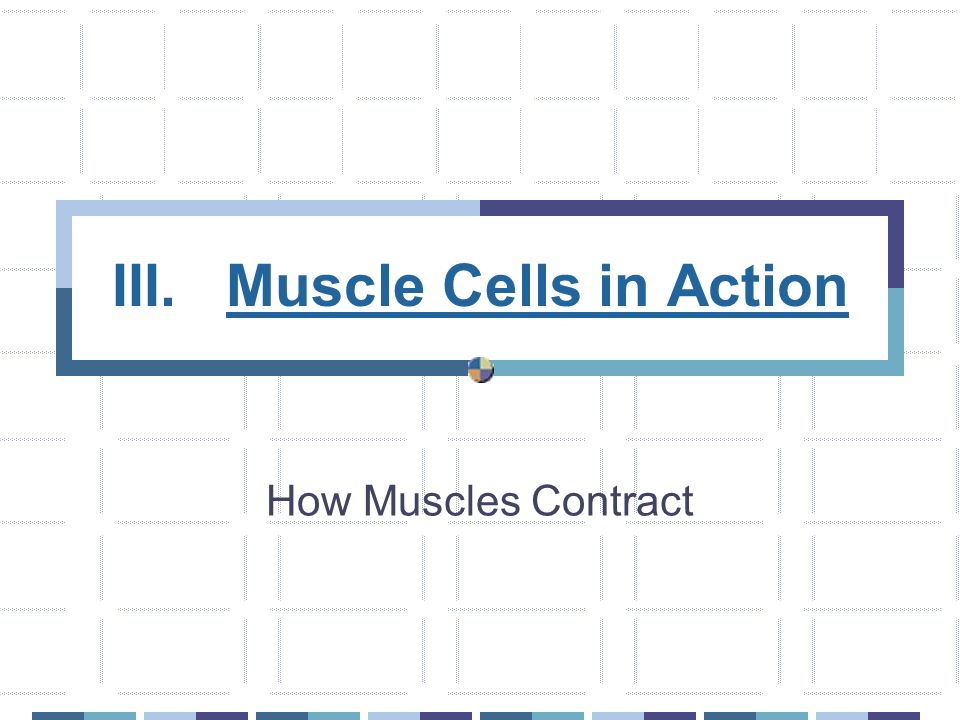
Task: Select the roman numeral III. text
Action: [144, 285]
